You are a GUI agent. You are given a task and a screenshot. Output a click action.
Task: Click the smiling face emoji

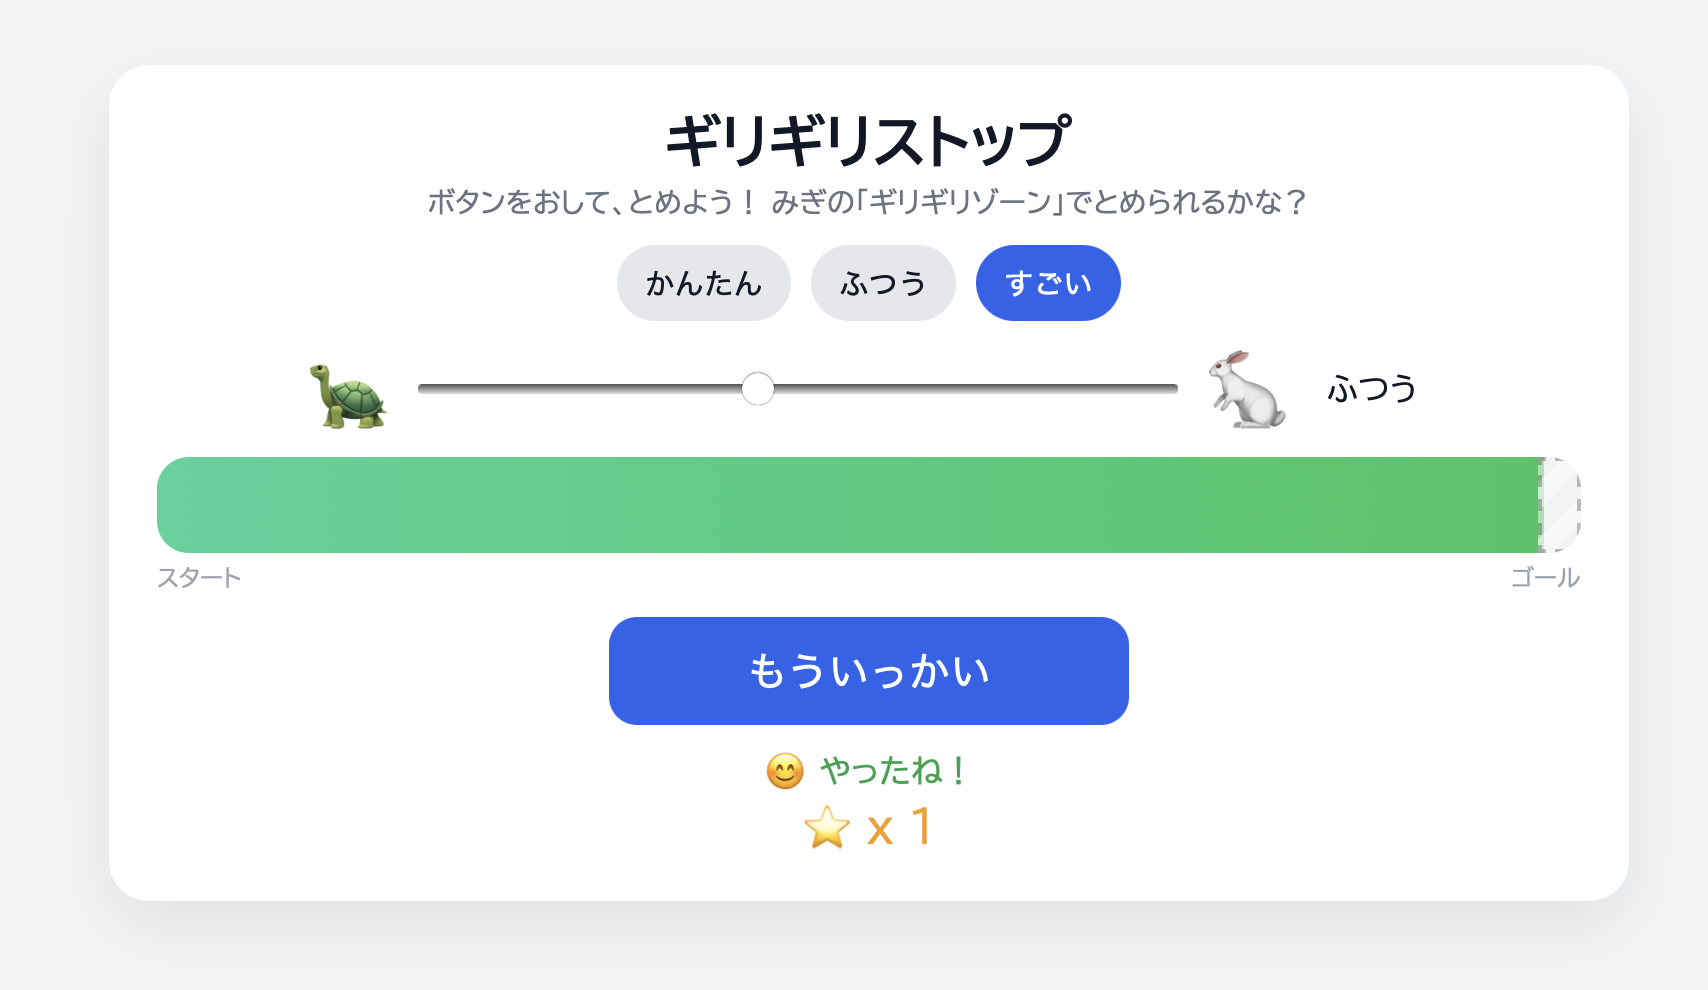(x=785, y=771)
